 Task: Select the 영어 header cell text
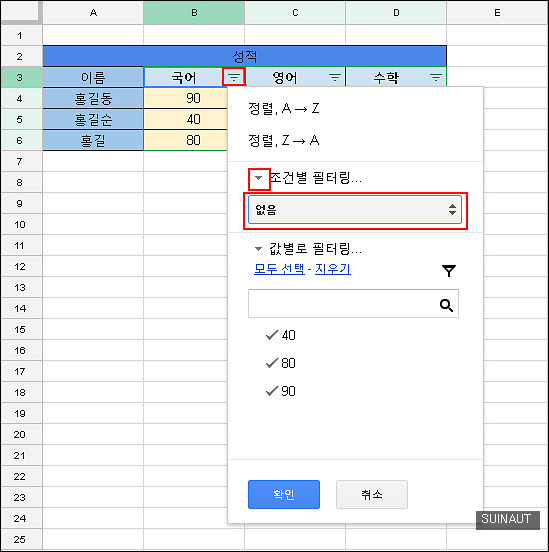[x=285, y=77]
